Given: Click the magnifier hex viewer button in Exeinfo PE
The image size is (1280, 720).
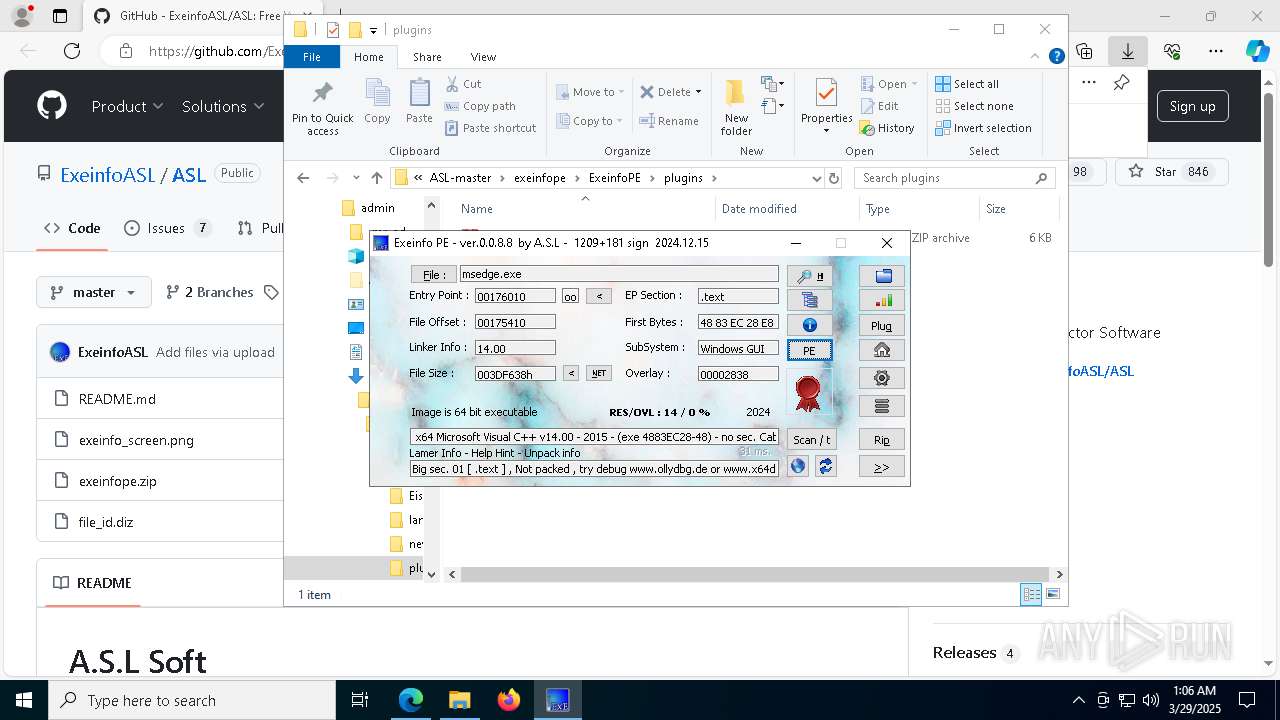Looking at the screenshot, I should 809,275.
